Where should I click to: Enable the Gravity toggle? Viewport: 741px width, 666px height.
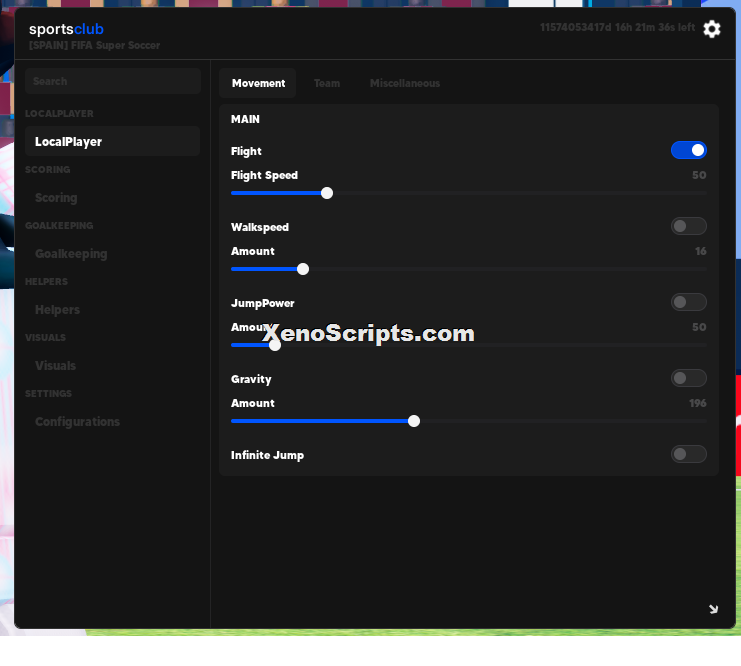tap(689, 378)
